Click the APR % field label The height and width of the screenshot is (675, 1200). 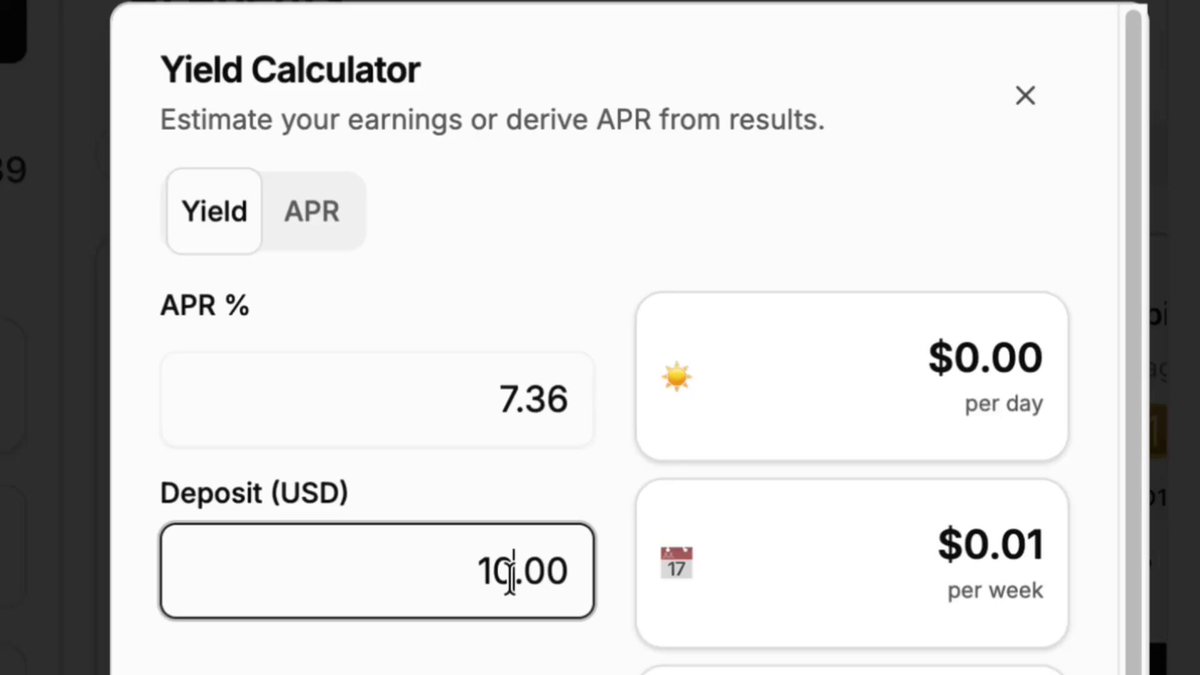coord(204,306)
